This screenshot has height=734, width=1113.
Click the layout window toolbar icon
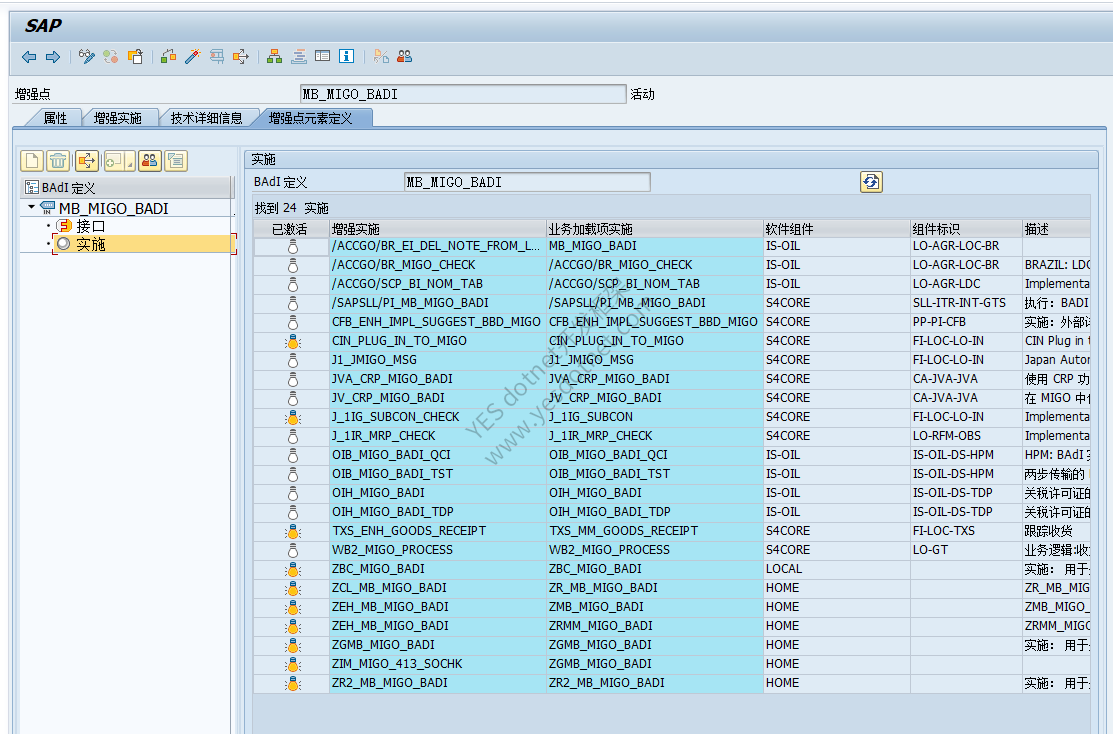(322, 56)
